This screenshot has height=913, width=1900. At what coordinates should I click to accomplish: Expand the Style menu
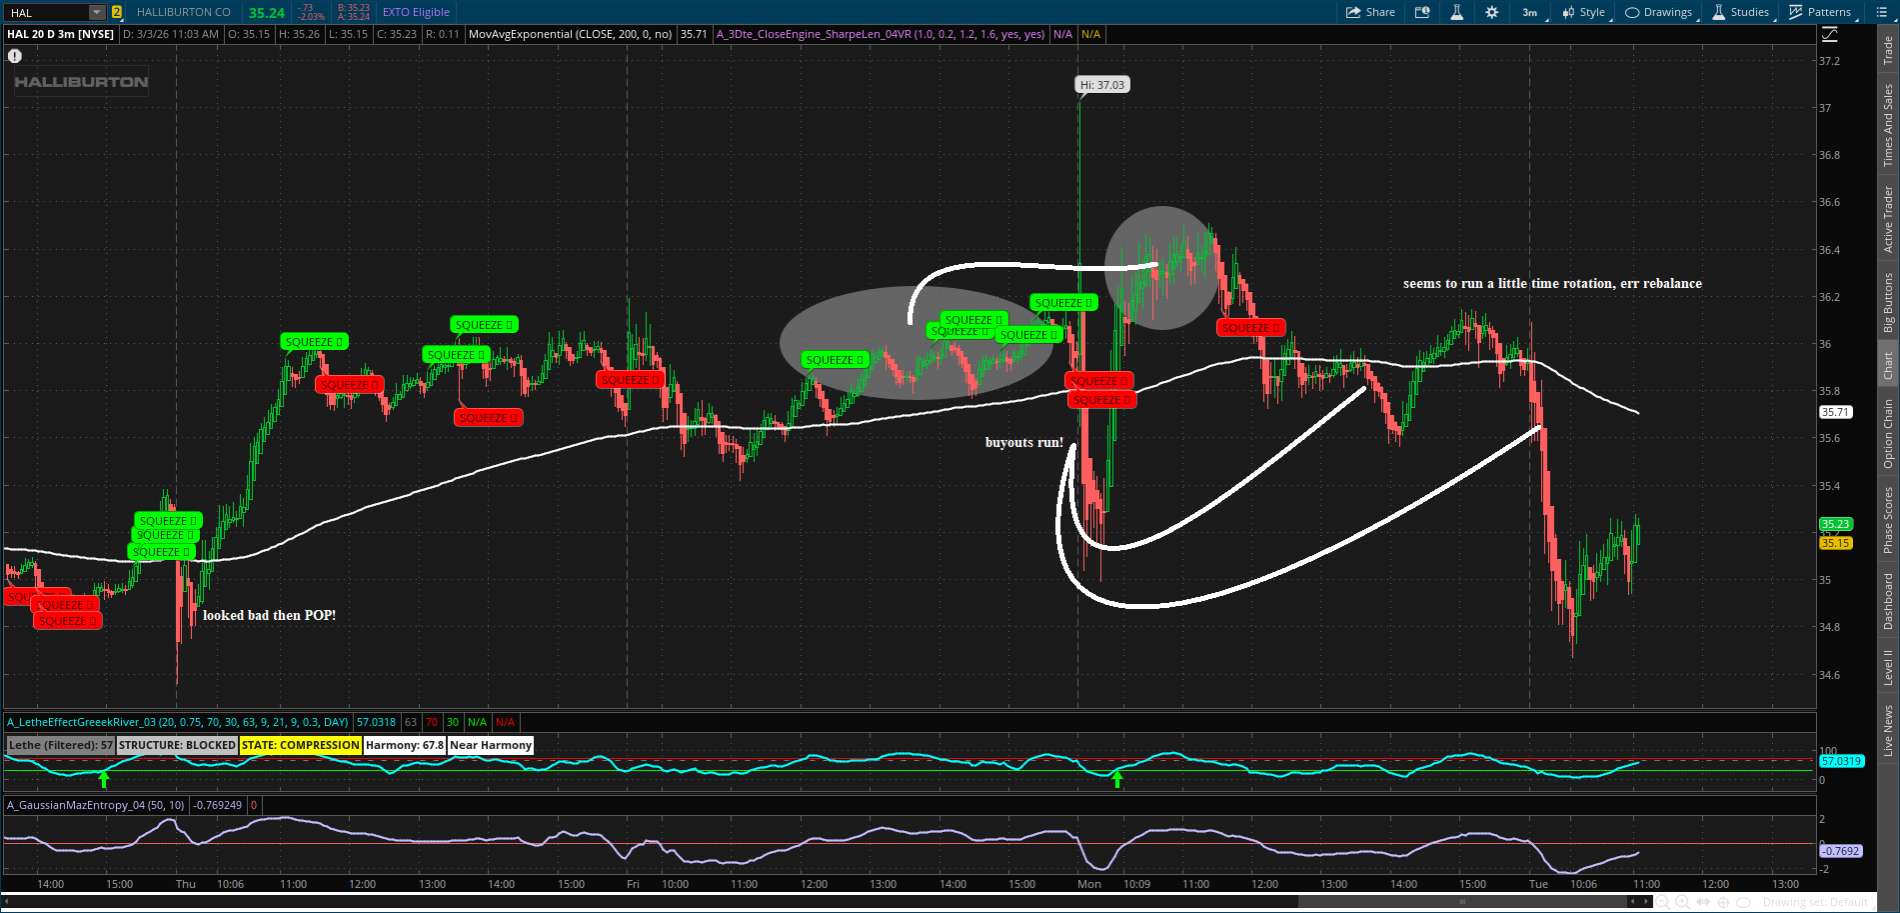[x=1584, y=12]
